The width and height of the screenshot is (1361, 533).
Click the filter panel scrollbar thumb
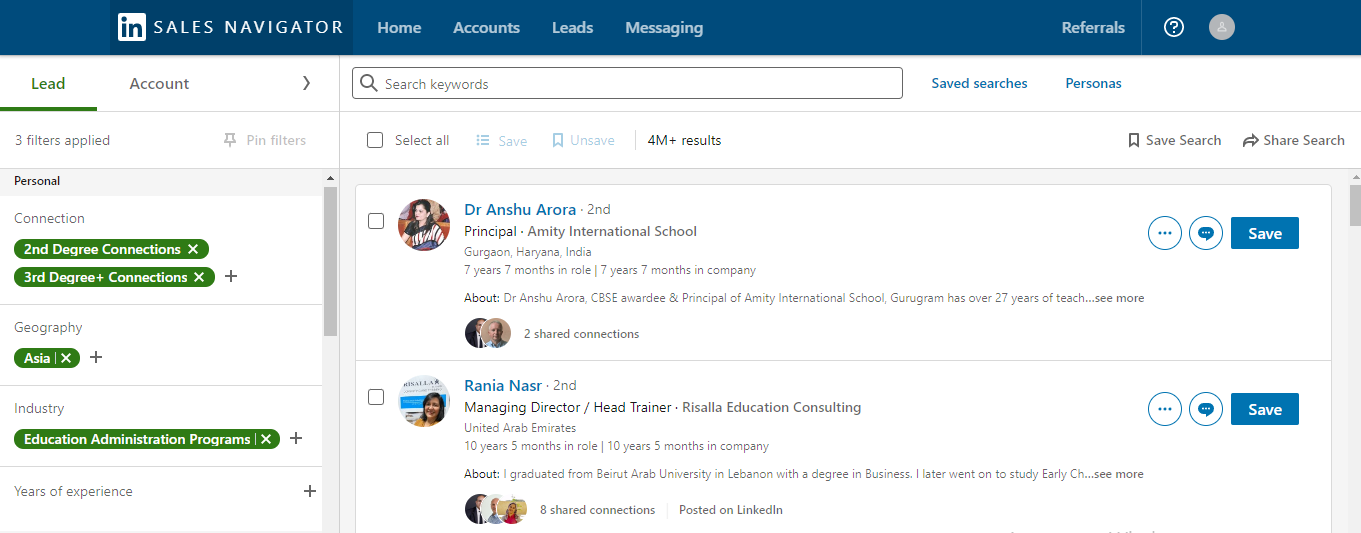(x=330, y=261)
